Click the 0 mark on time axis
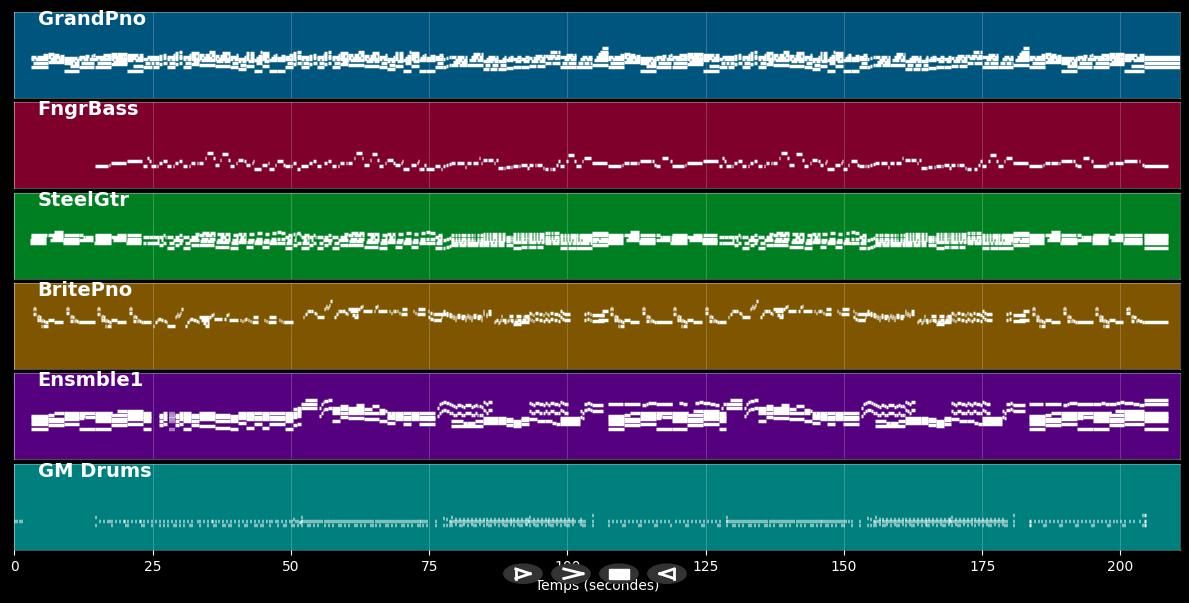The width and height of the screenshot is (1189, 603). point(14,566)
